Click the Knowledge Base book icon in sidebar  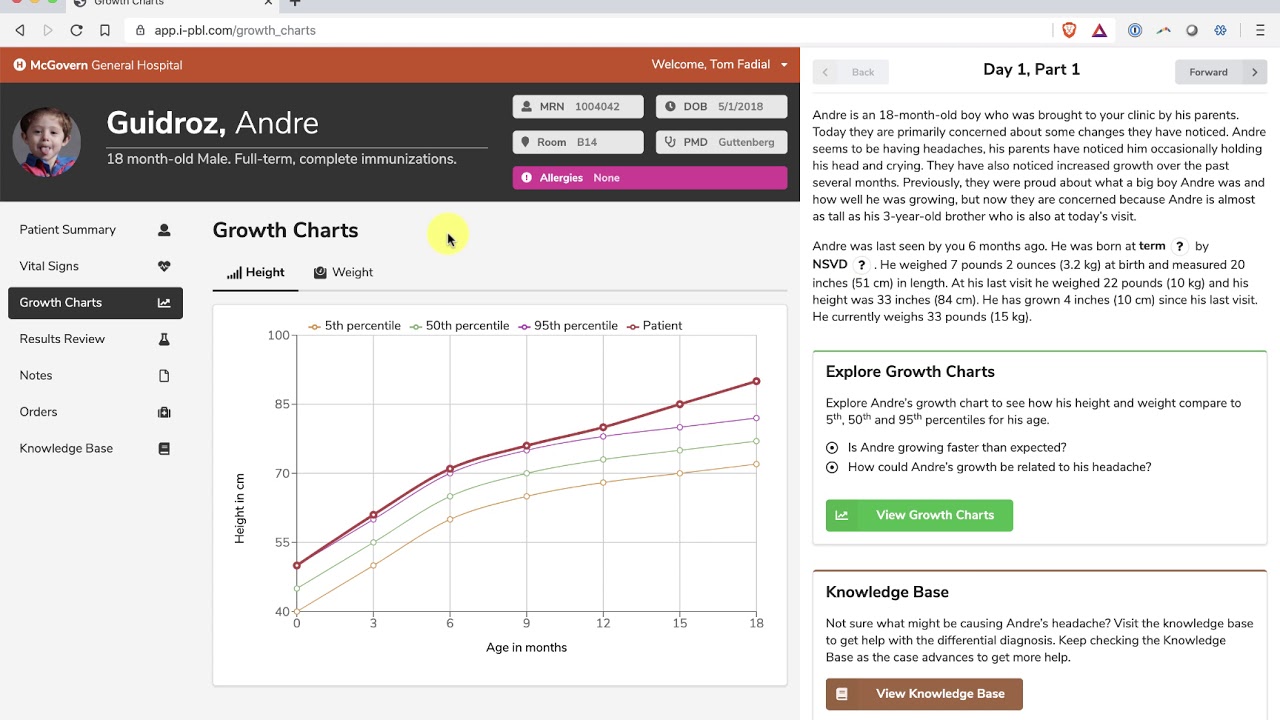(164, 448)
